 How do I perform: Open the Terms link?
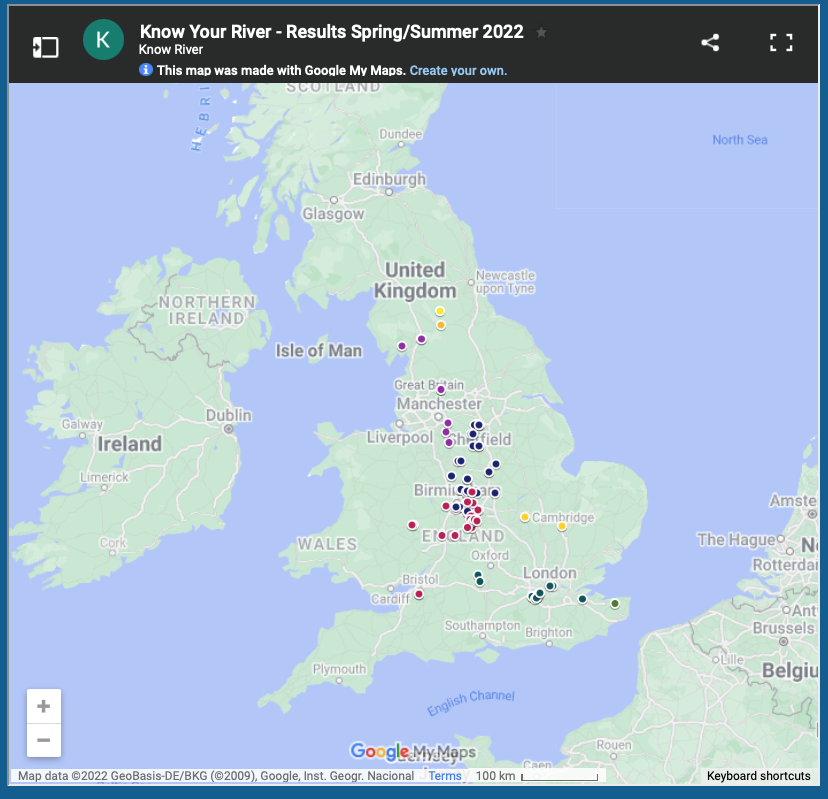click(445, 776)
